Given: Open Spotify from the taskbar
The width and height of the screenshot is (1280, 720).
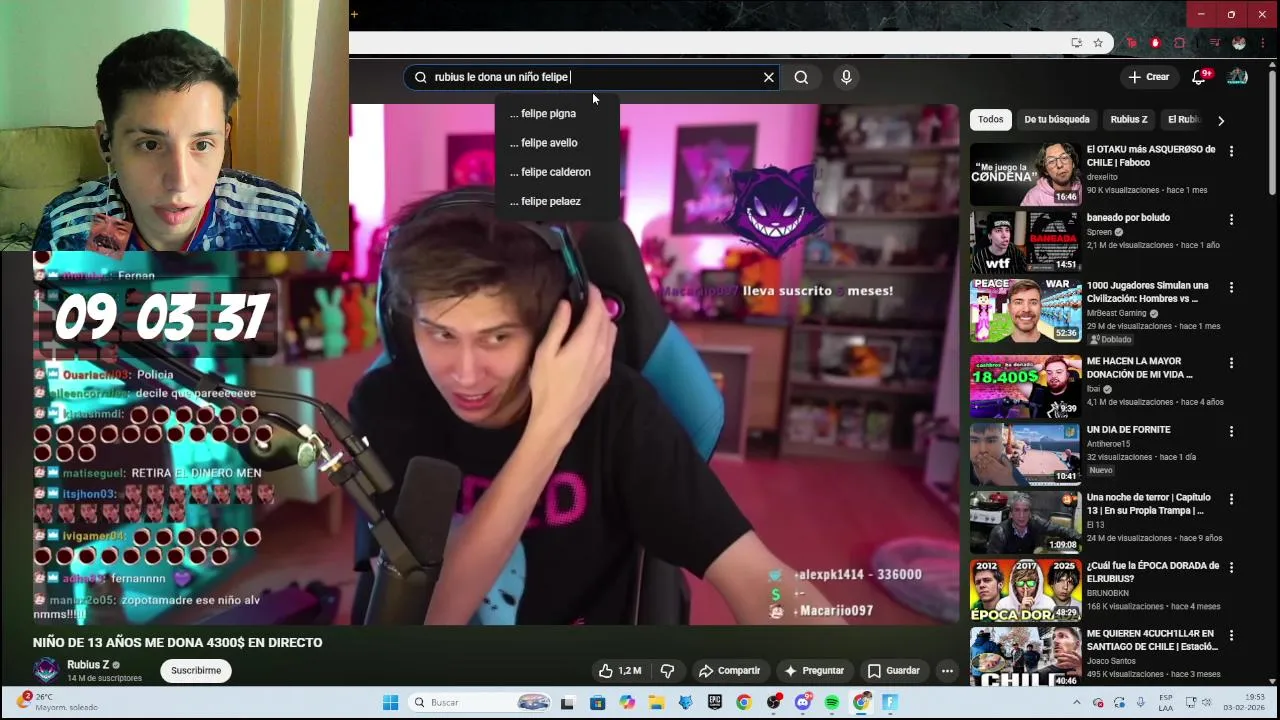Looking at the screenshot, I should [x=832, y=703].
